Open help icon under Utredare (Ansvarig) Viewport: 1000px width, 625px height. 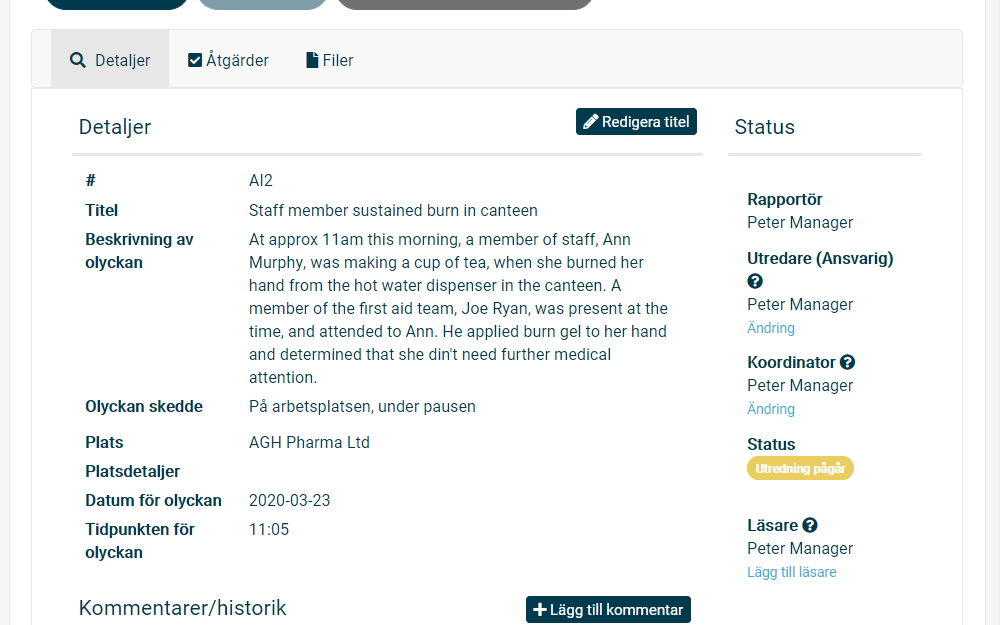(x=755, y=281)
